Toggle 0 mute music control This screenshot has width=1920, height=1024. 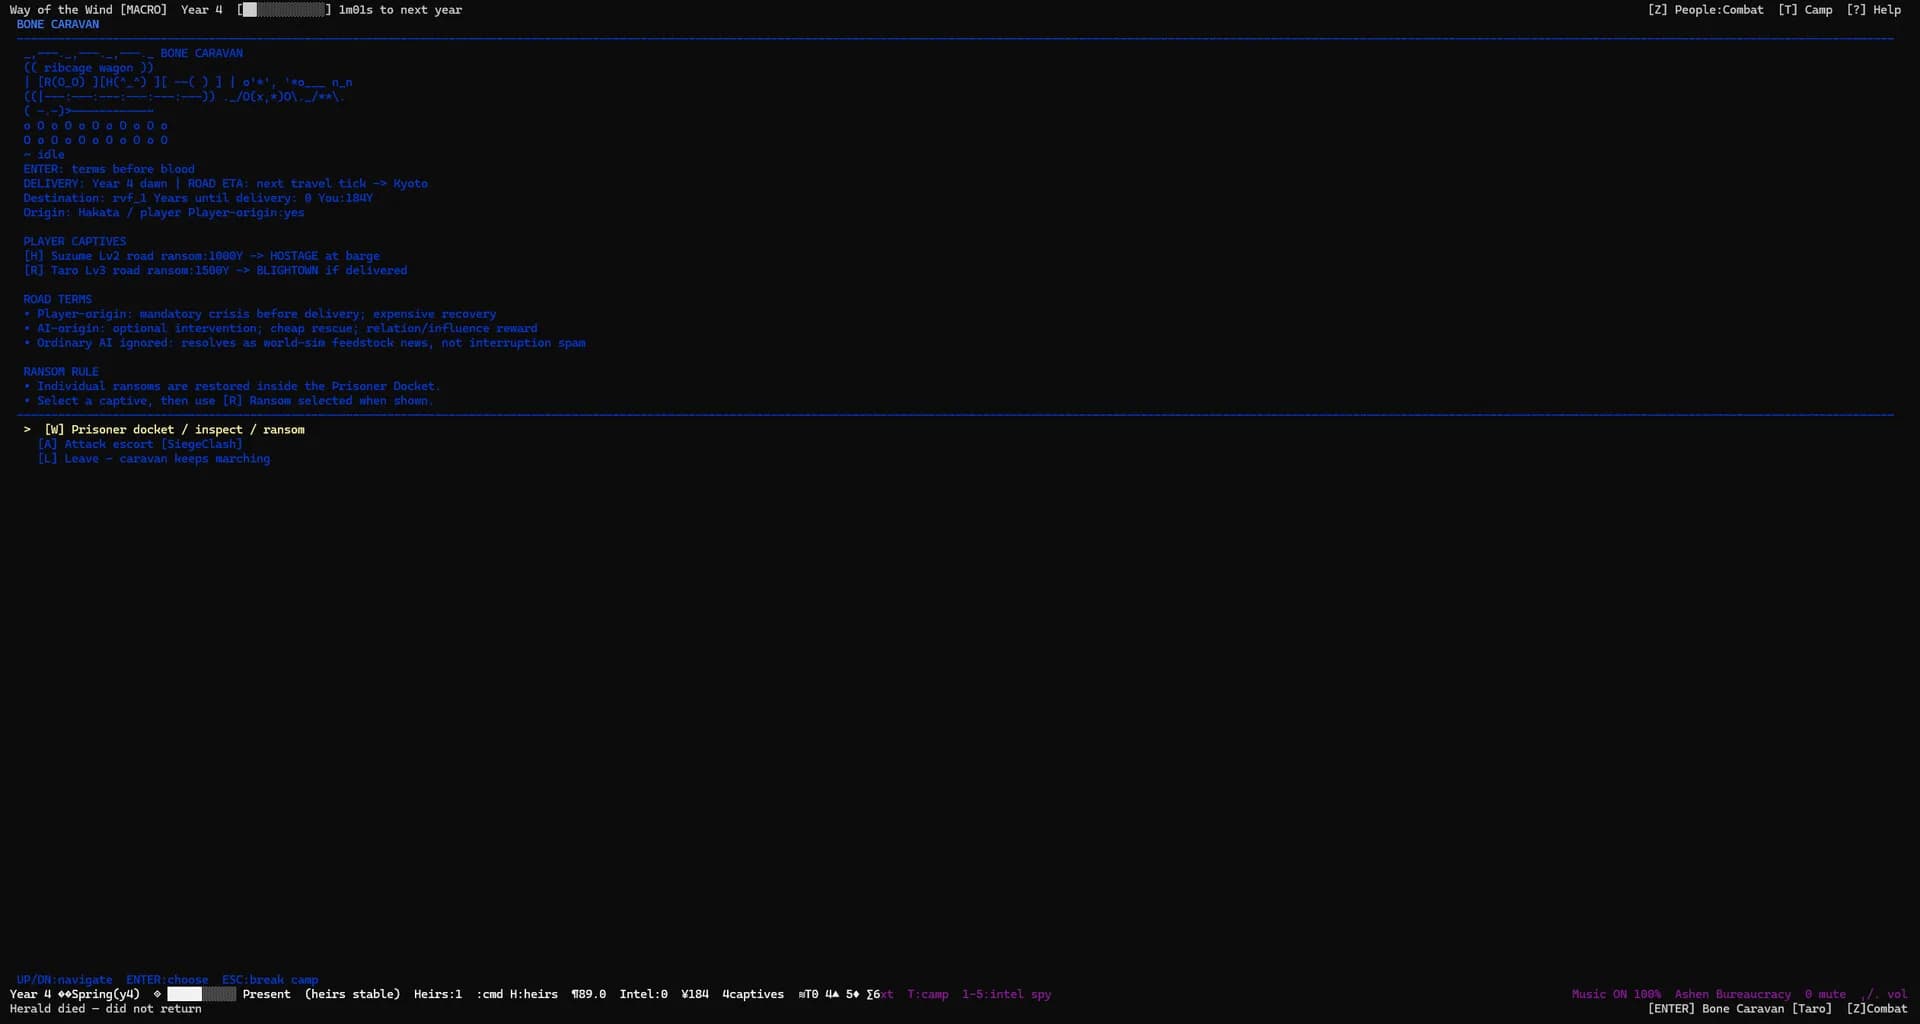pos(1825,995)
